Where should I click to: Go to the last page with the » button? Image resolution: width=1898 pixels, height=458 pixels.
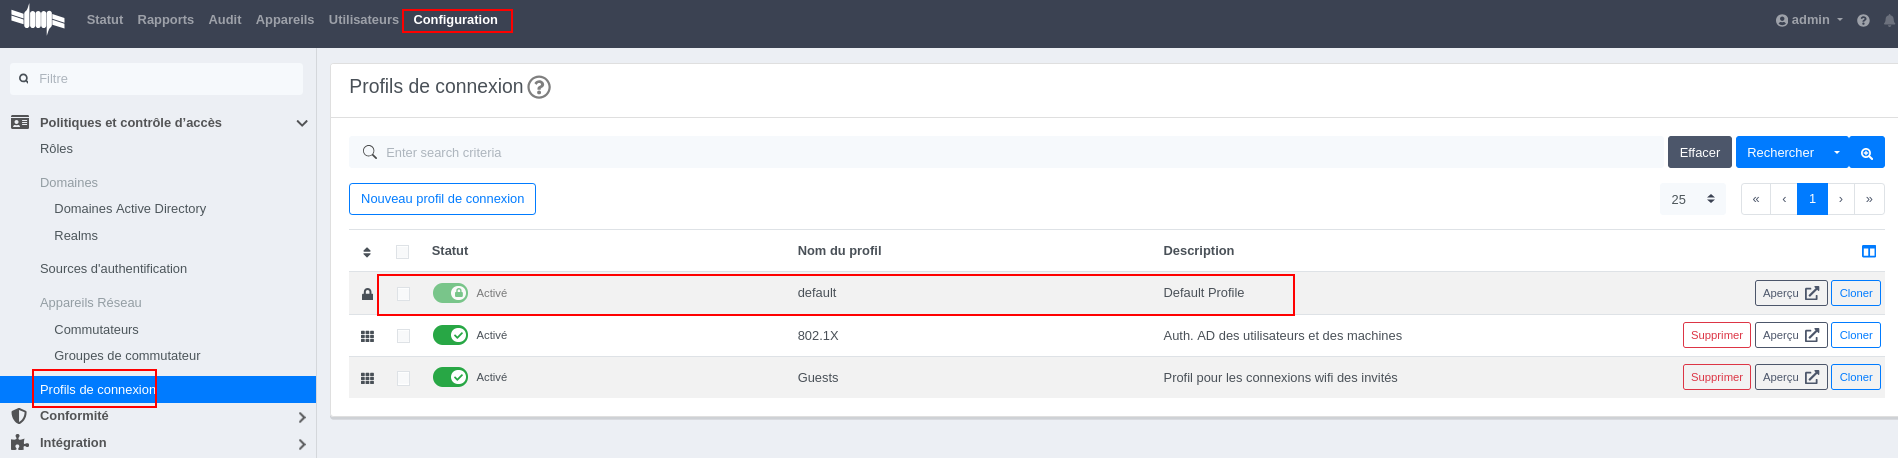tap(1869, 199)
